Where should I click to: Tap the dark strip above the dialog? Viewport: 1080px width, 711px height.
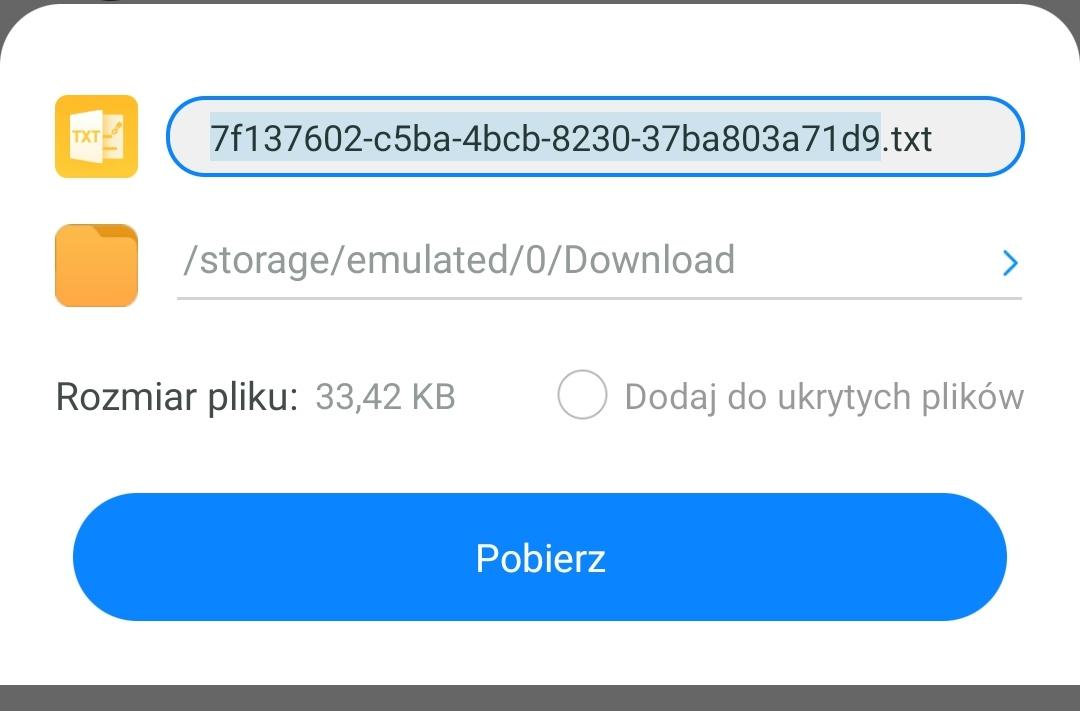pos(540,3)
